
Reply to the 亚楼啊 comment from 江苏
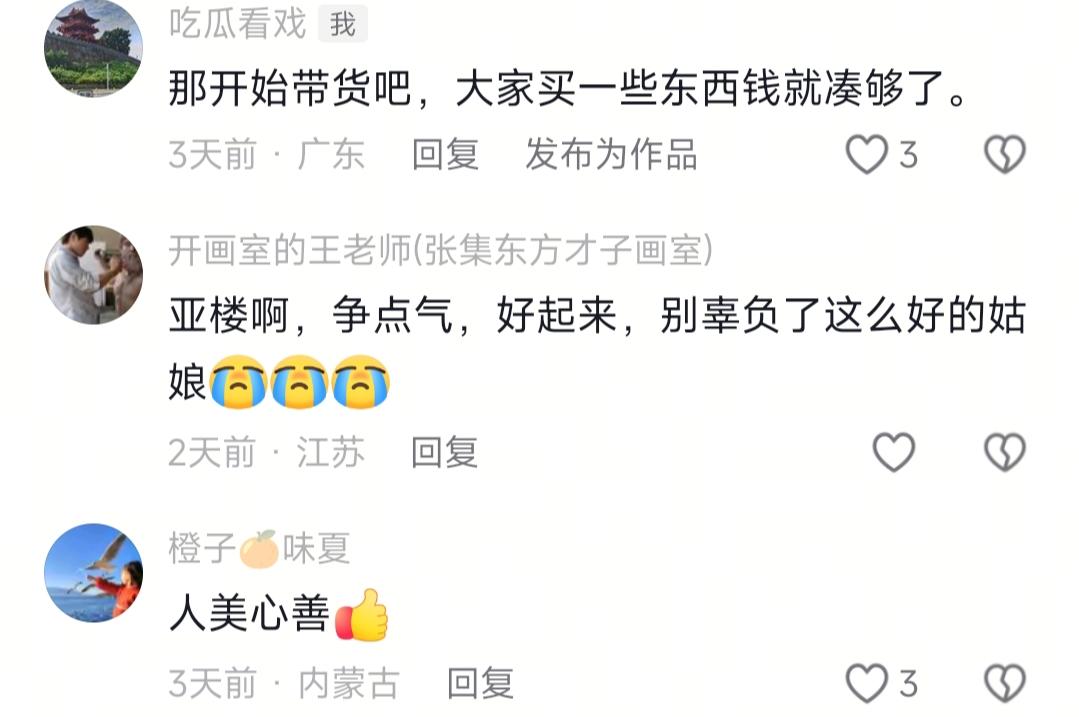(445, 452)
